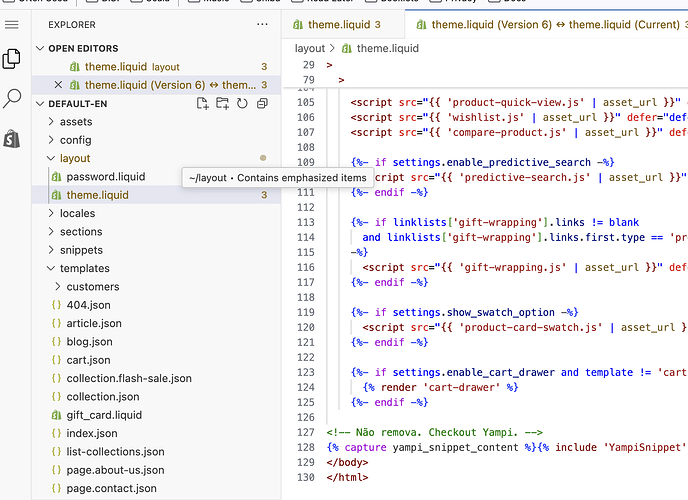Viewport: 688px width, 500px height.
Task: Click the product-quick-view.js script line
Action: pos(519,102)
